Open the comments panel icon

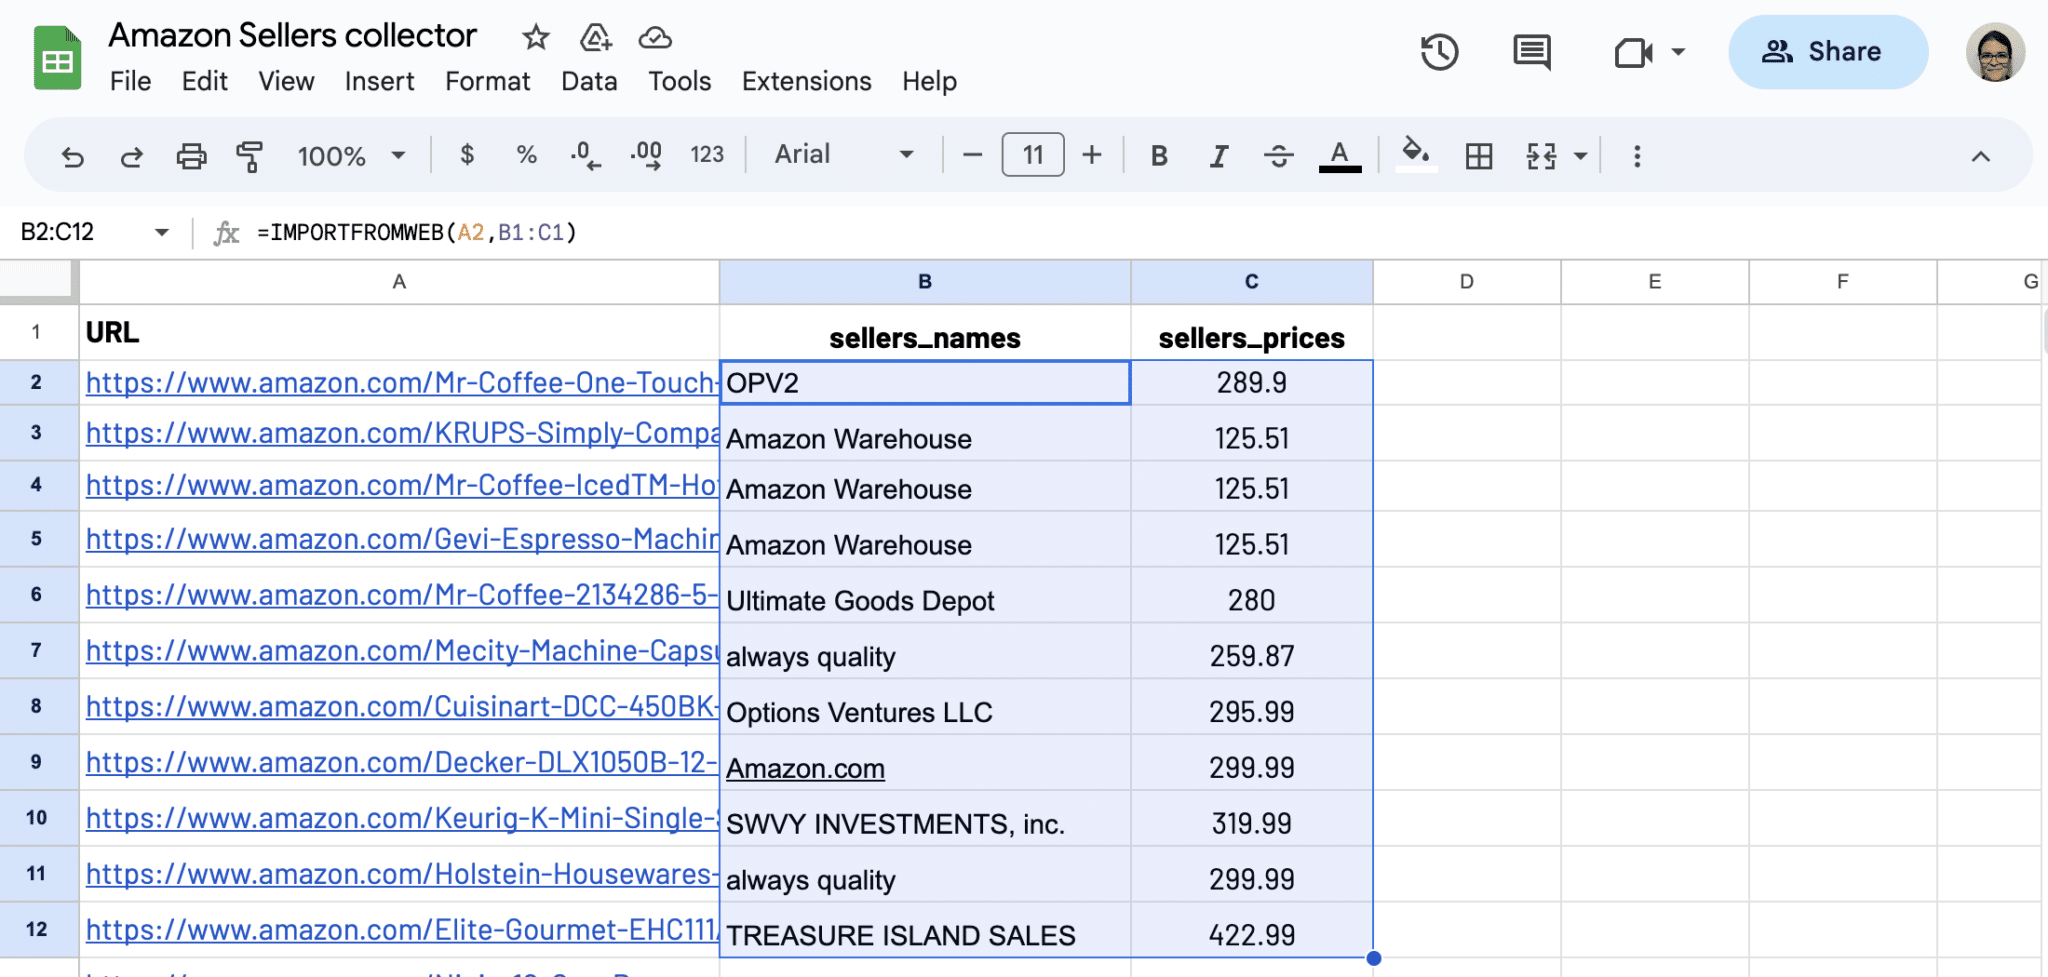[1531, 52]
